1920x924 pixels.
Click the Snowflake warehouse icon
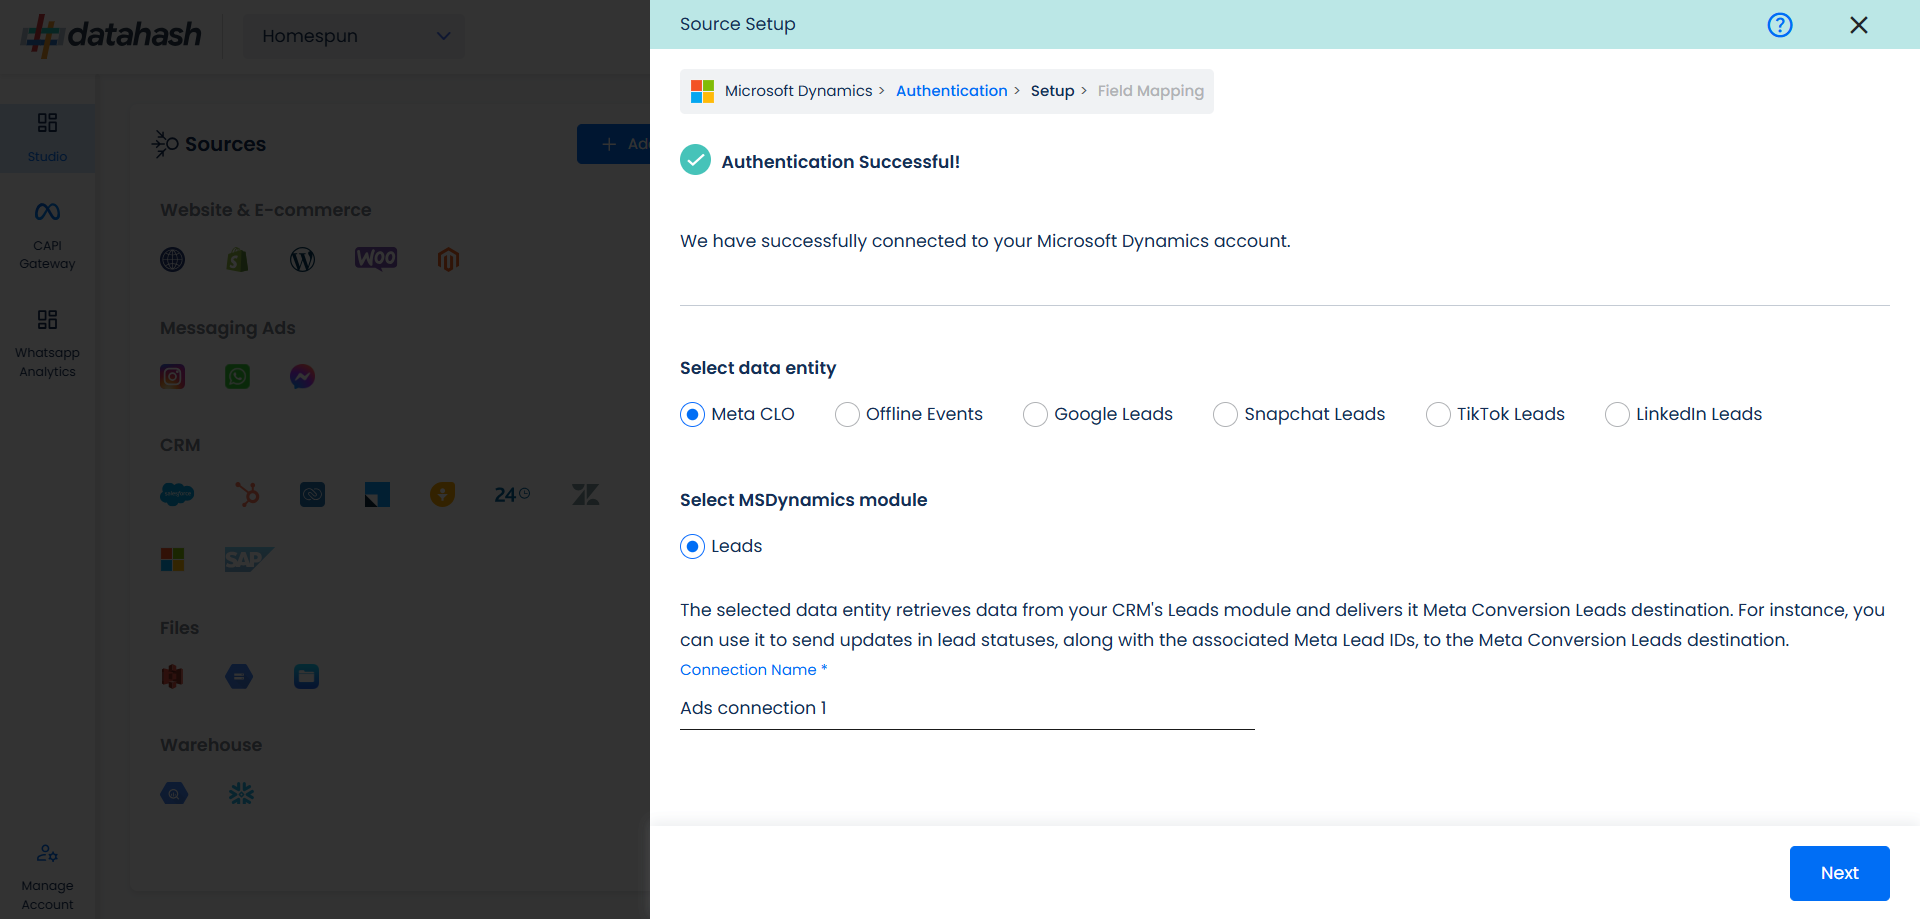coord(241,794)
